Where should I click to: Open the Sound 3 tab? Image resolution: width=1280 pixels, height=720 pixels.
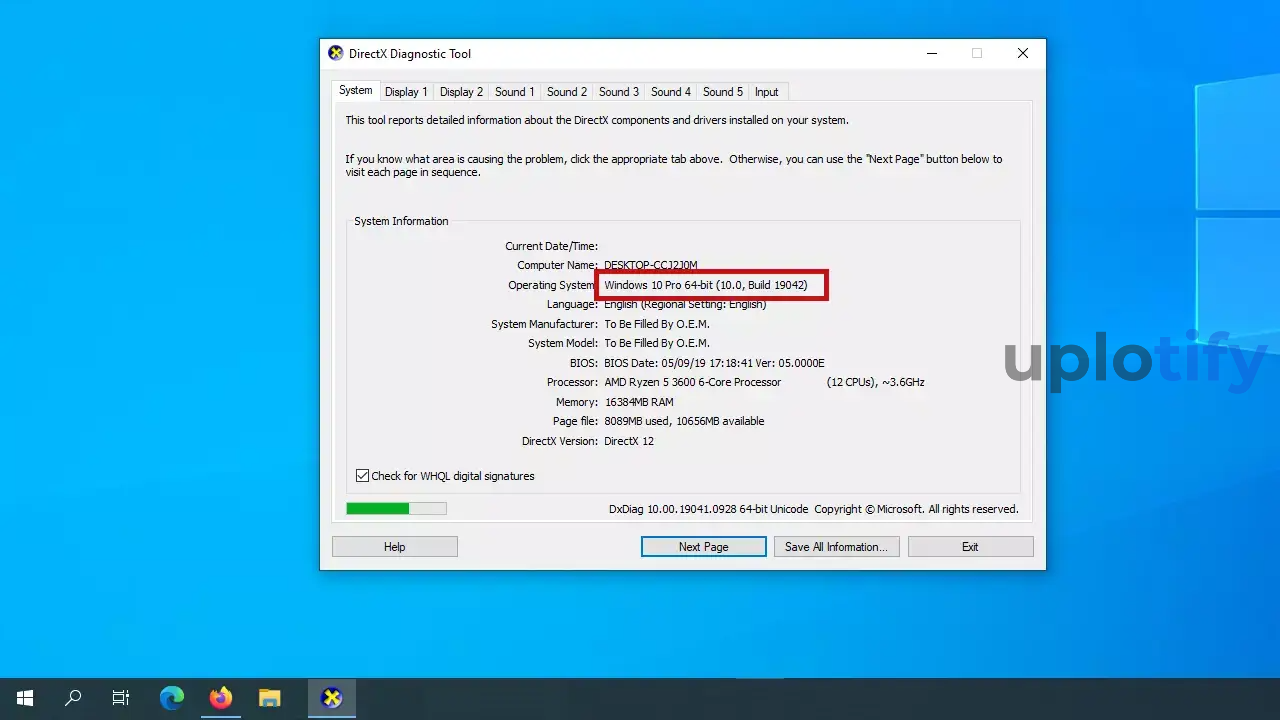[619, 92]
